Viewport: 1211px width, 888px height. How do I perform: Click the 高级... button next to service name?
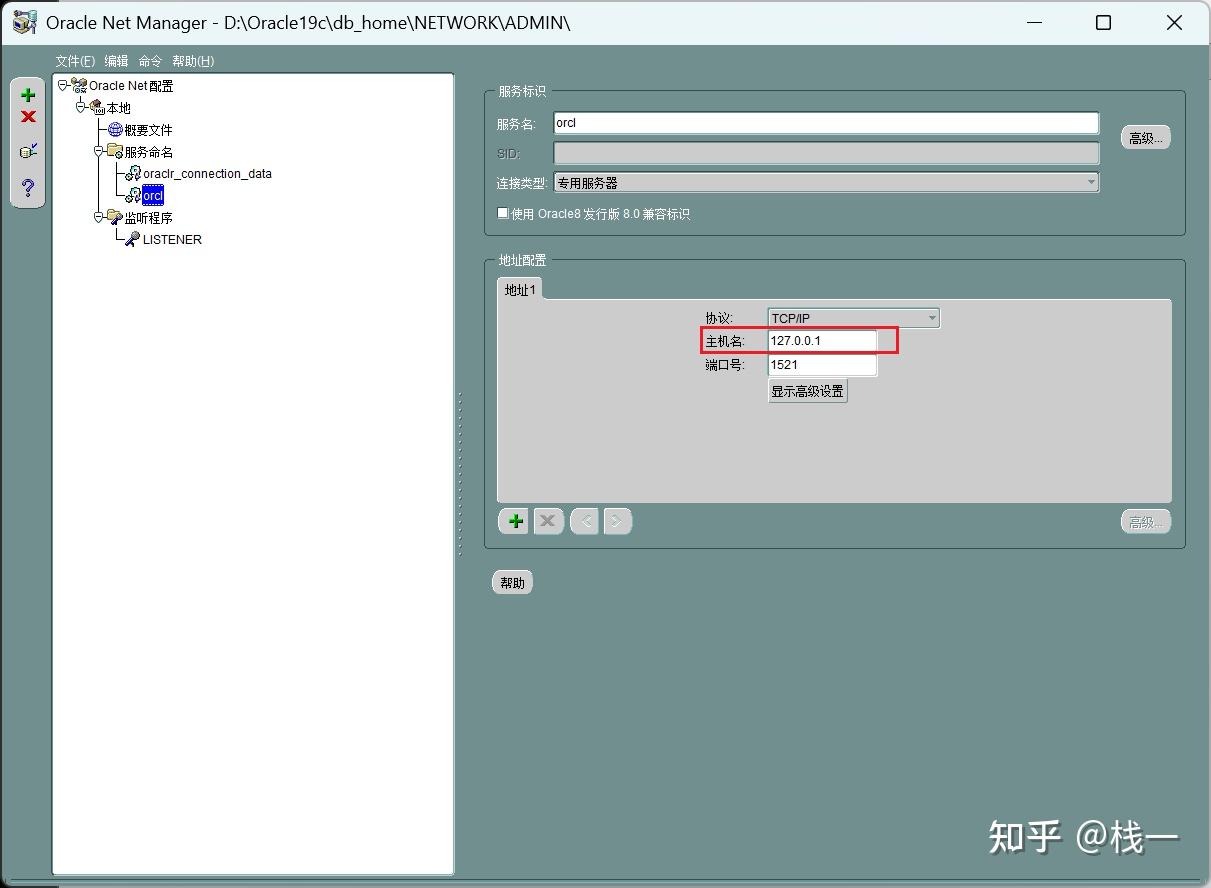tap(1146, 138)
